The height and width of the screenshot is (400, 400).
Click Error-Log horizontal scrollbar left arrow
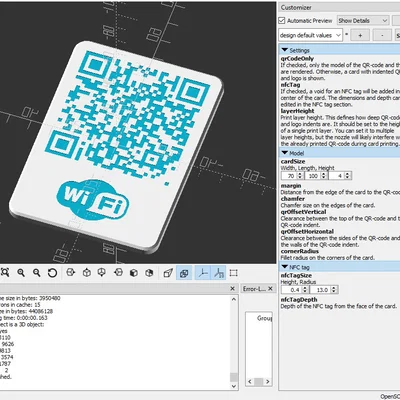pos(250,382)
